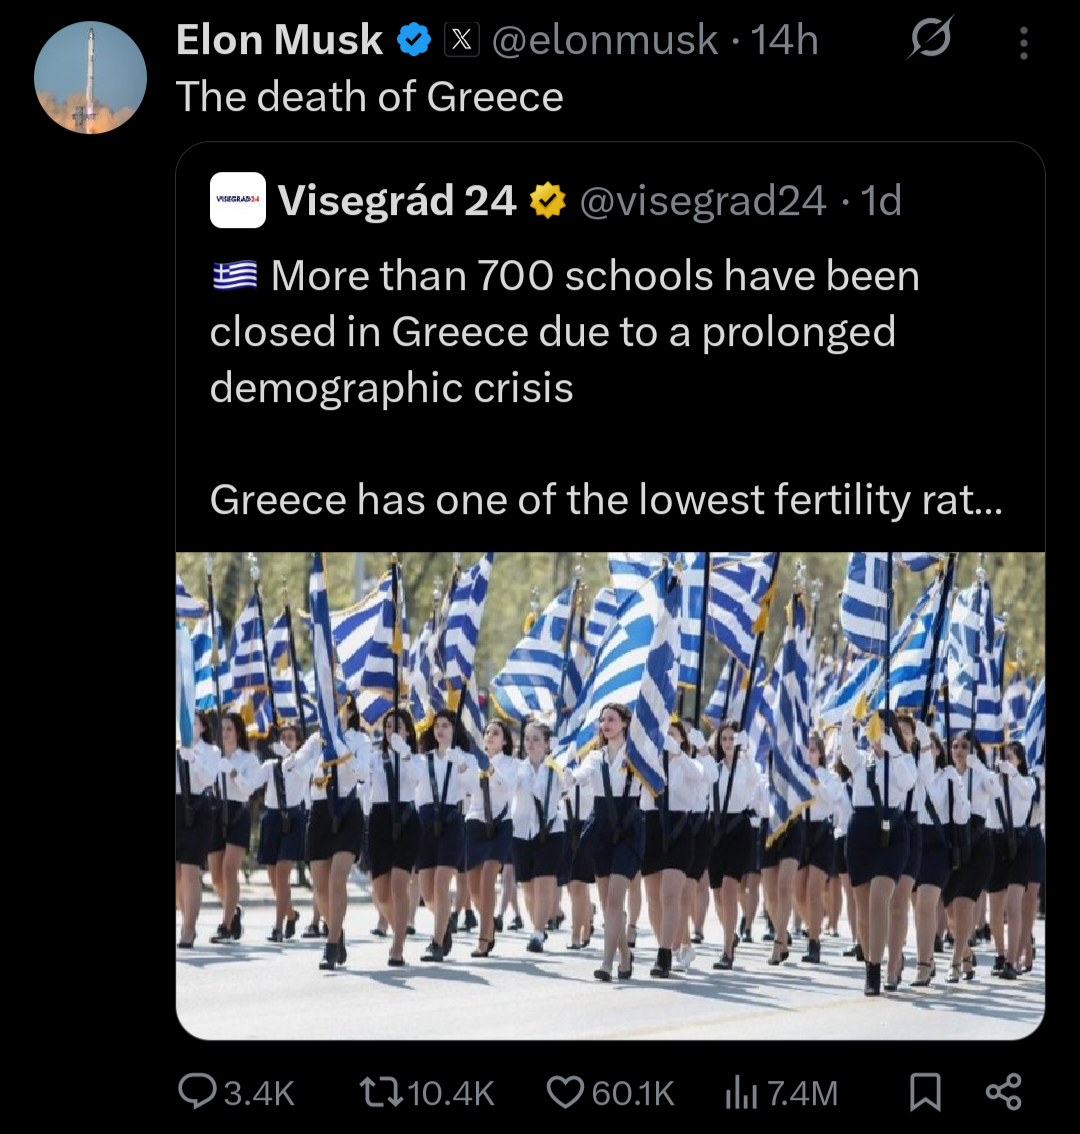The height and width of the screenshot is (1134, 1080).
Task: Bookmark this post
Action: (x=925, y=1092)
